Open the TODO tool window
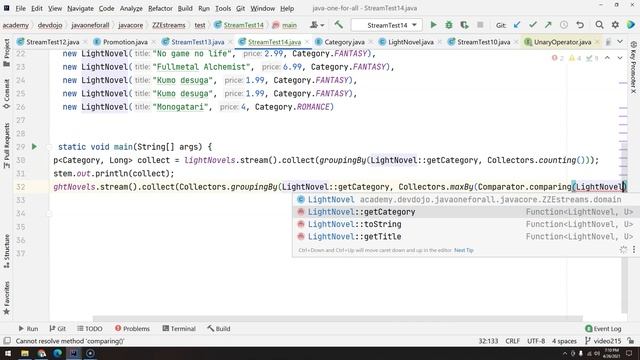Viewport: 640px width, 360px height. [89, 329]
